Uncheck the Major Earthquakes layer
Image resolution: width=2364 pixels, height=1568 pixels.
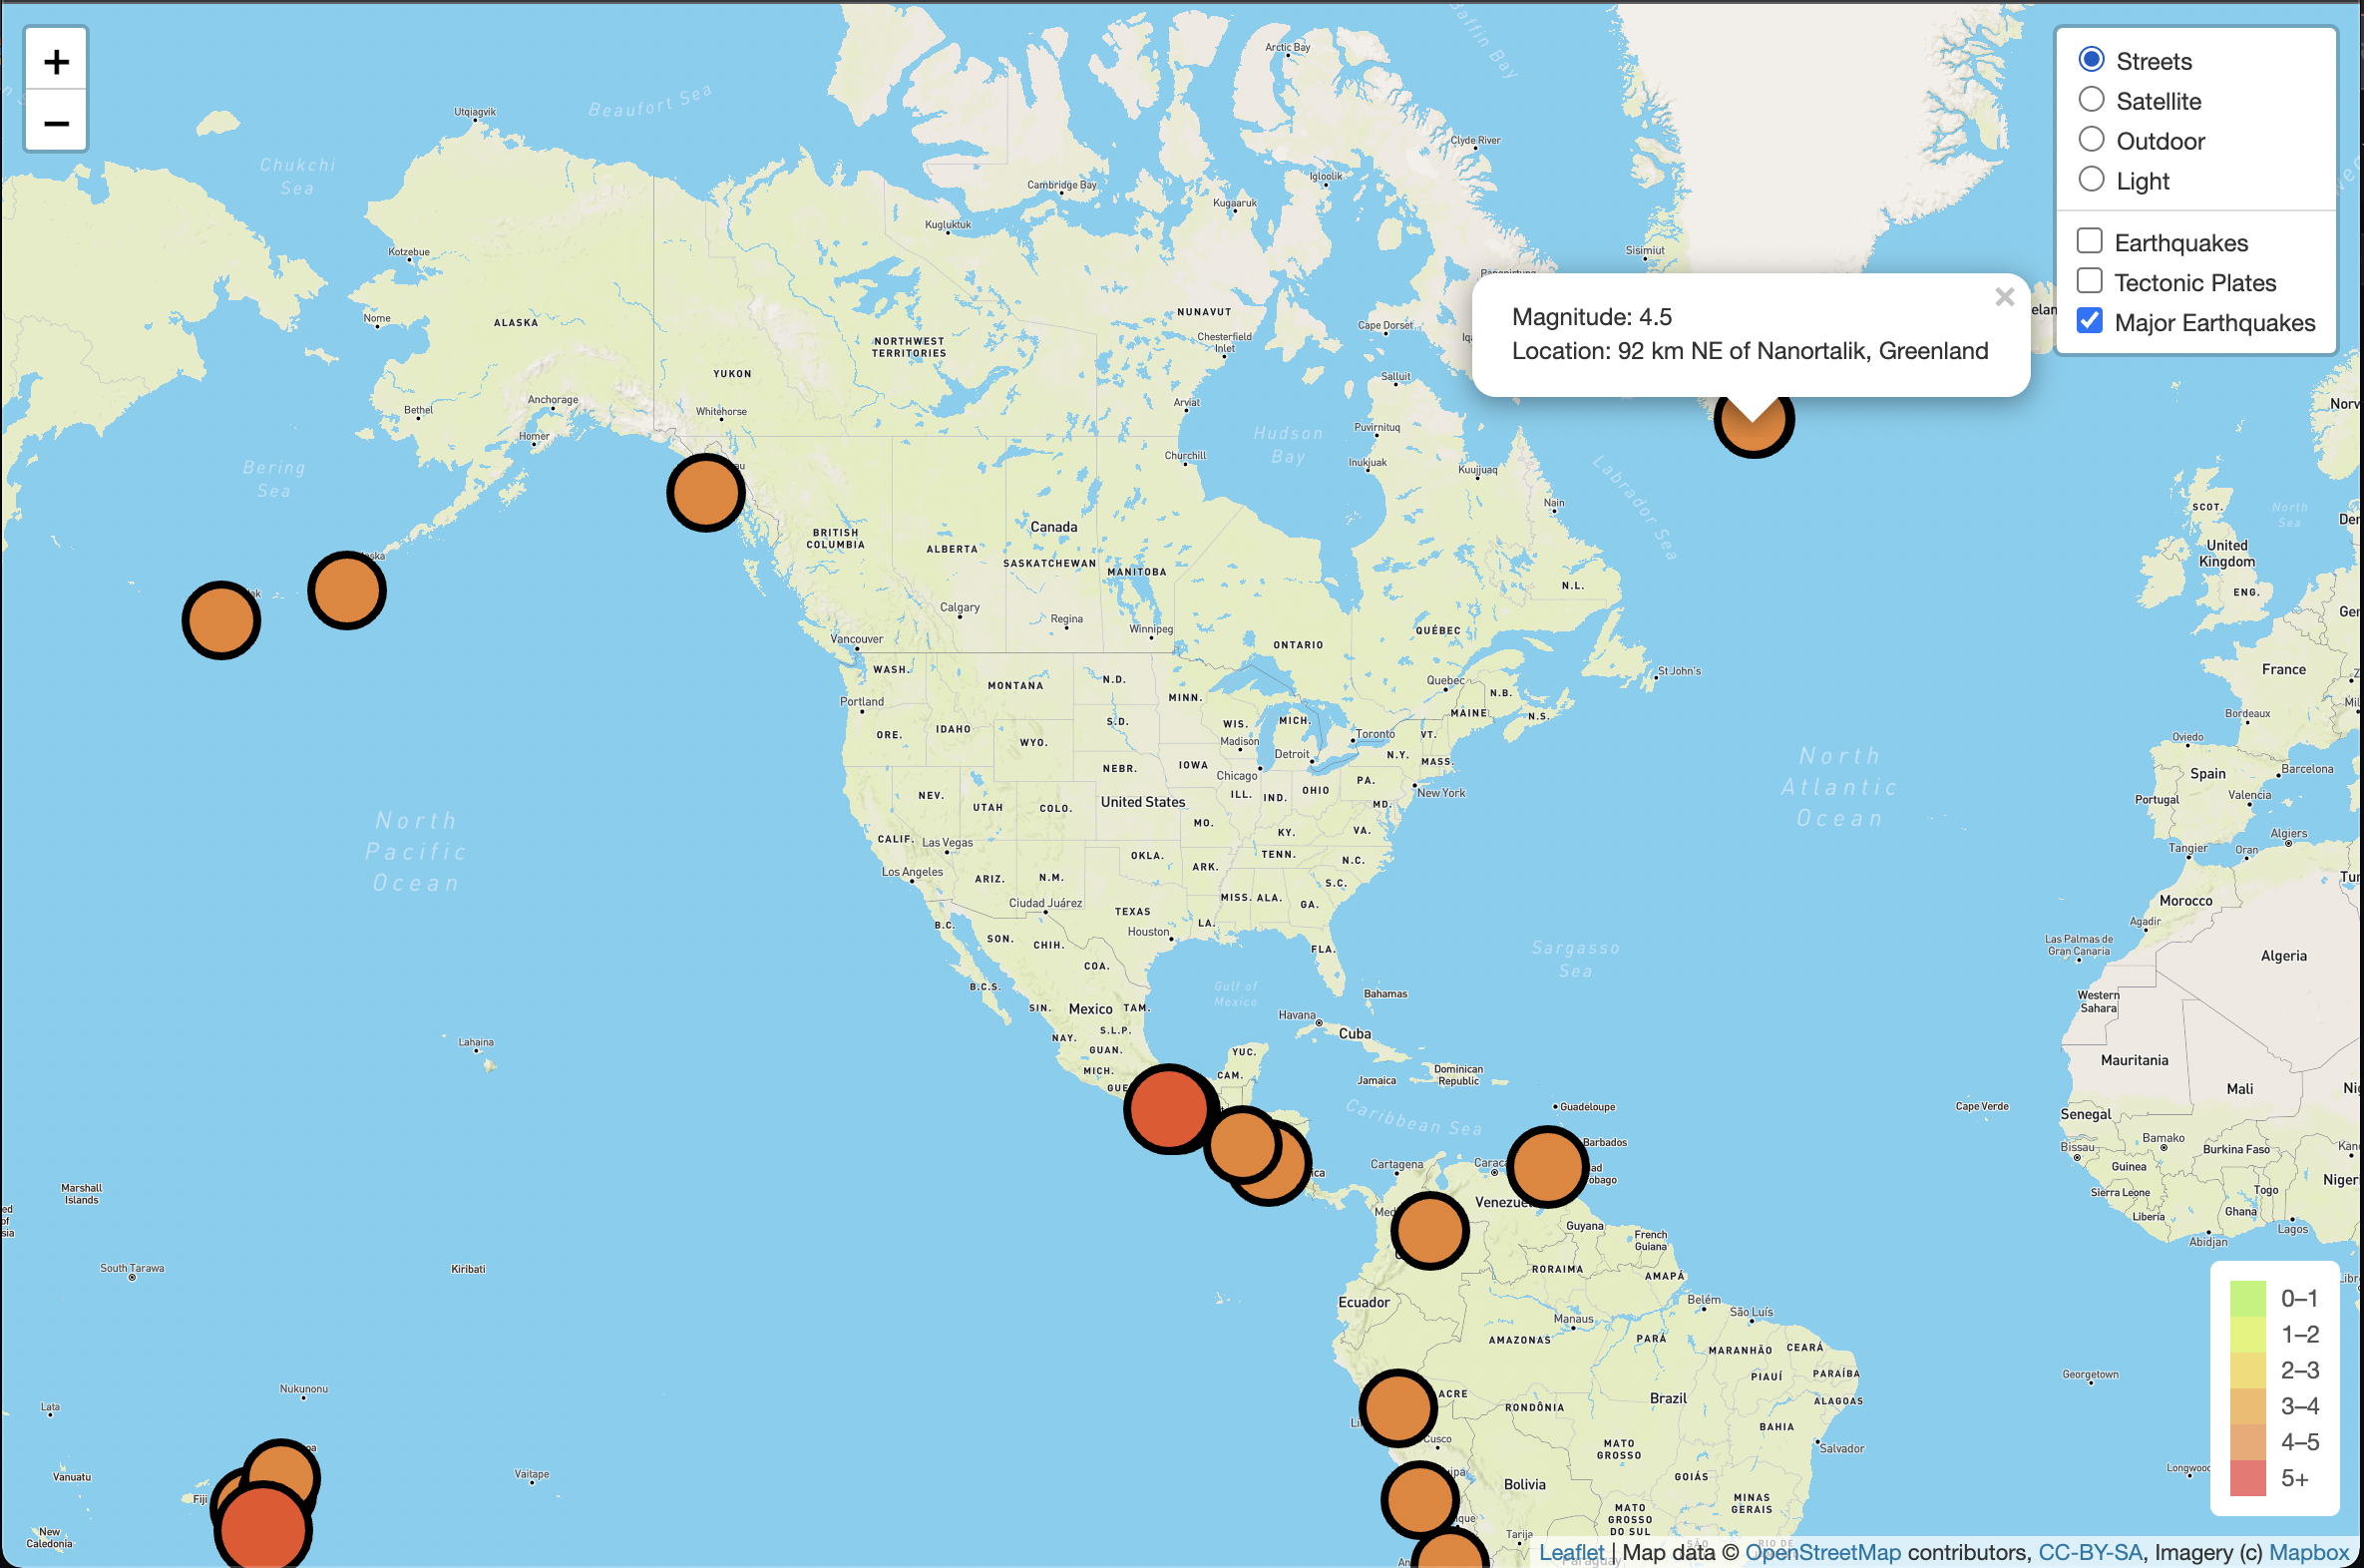[x=2090, y=321]
